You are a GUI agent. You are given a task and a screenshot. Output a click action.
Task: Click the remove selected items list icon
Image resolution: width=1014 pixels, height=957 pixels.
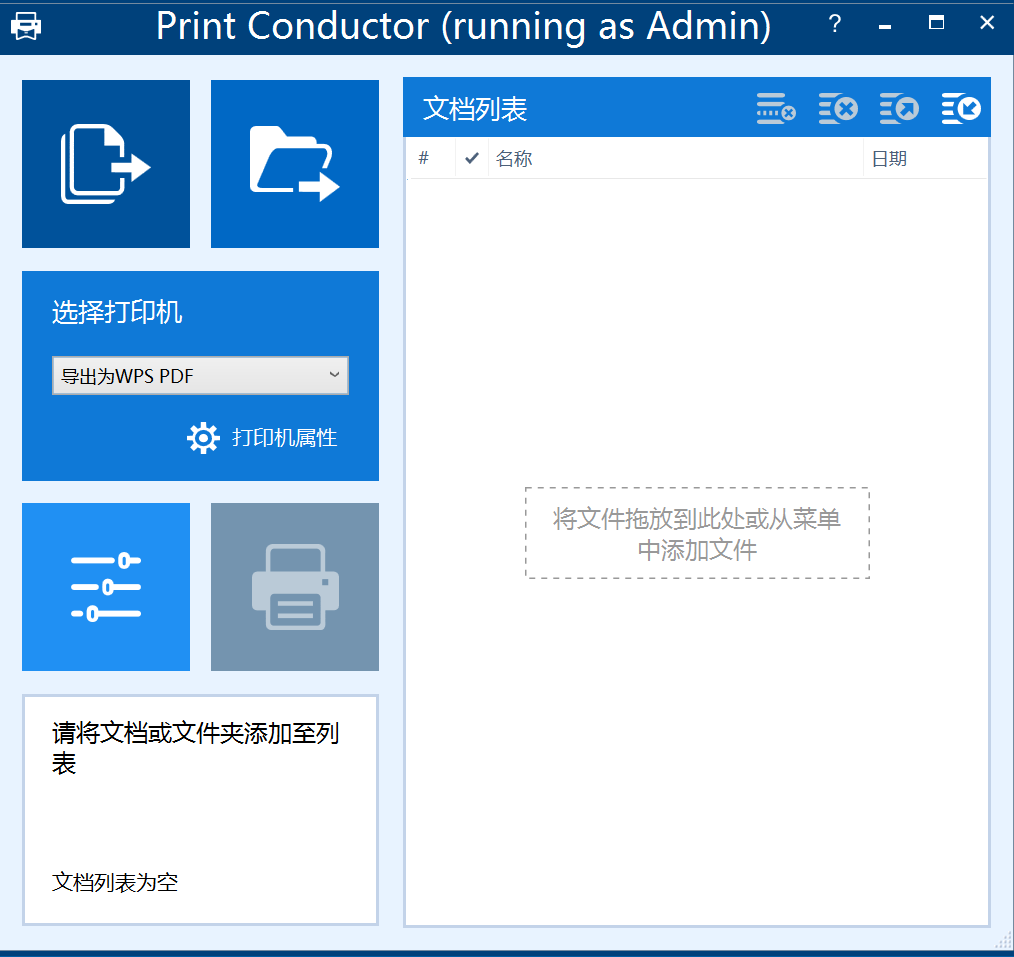click(776, 109)
